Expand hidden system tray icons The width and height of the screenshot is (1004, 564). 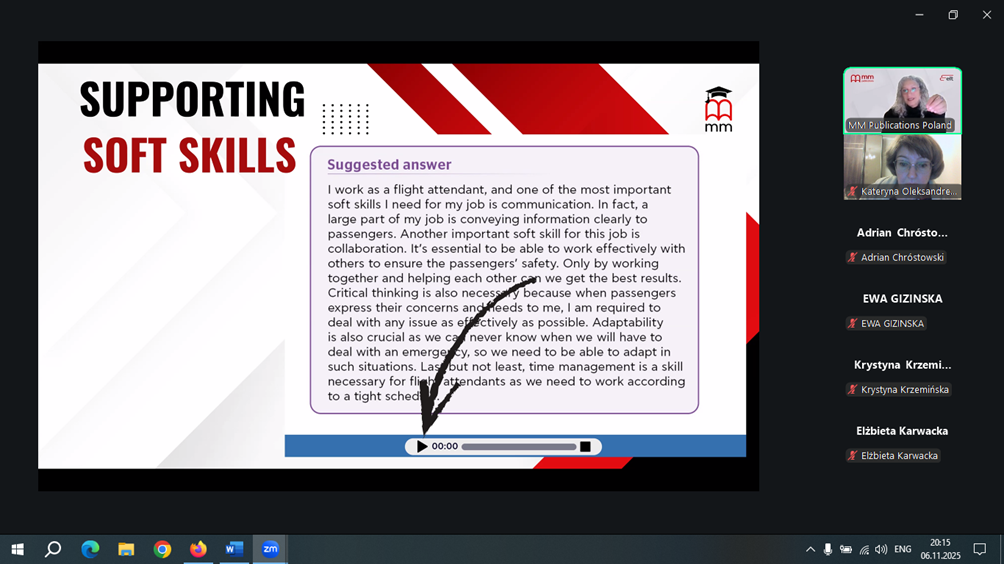tap(810, 549)
